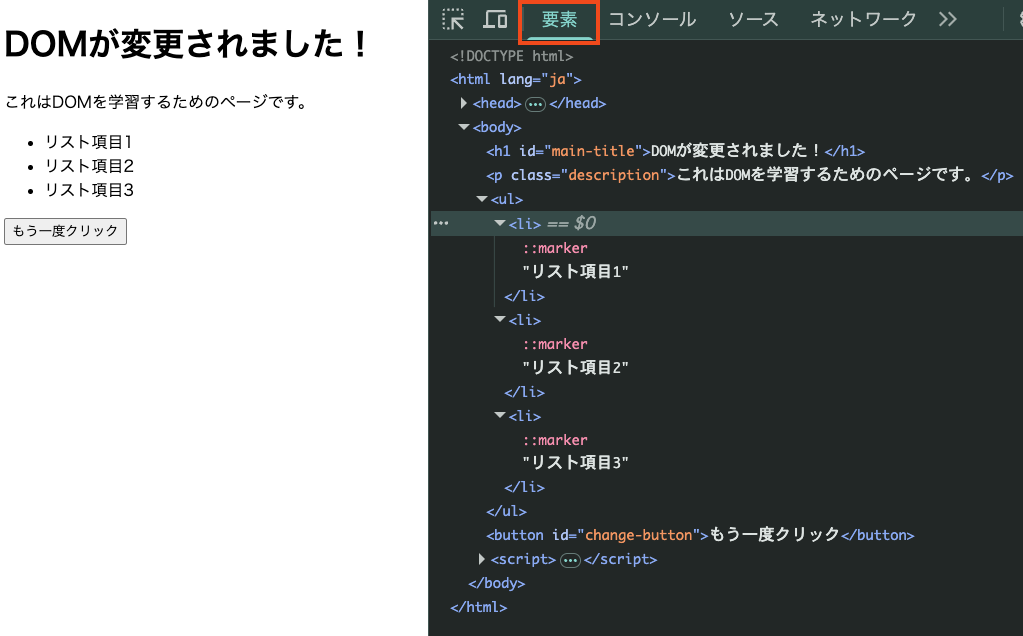Collapse the body element node
The width and height of the screenshot is (1023, 636).
pyautogui.click(x=464, y=127)
